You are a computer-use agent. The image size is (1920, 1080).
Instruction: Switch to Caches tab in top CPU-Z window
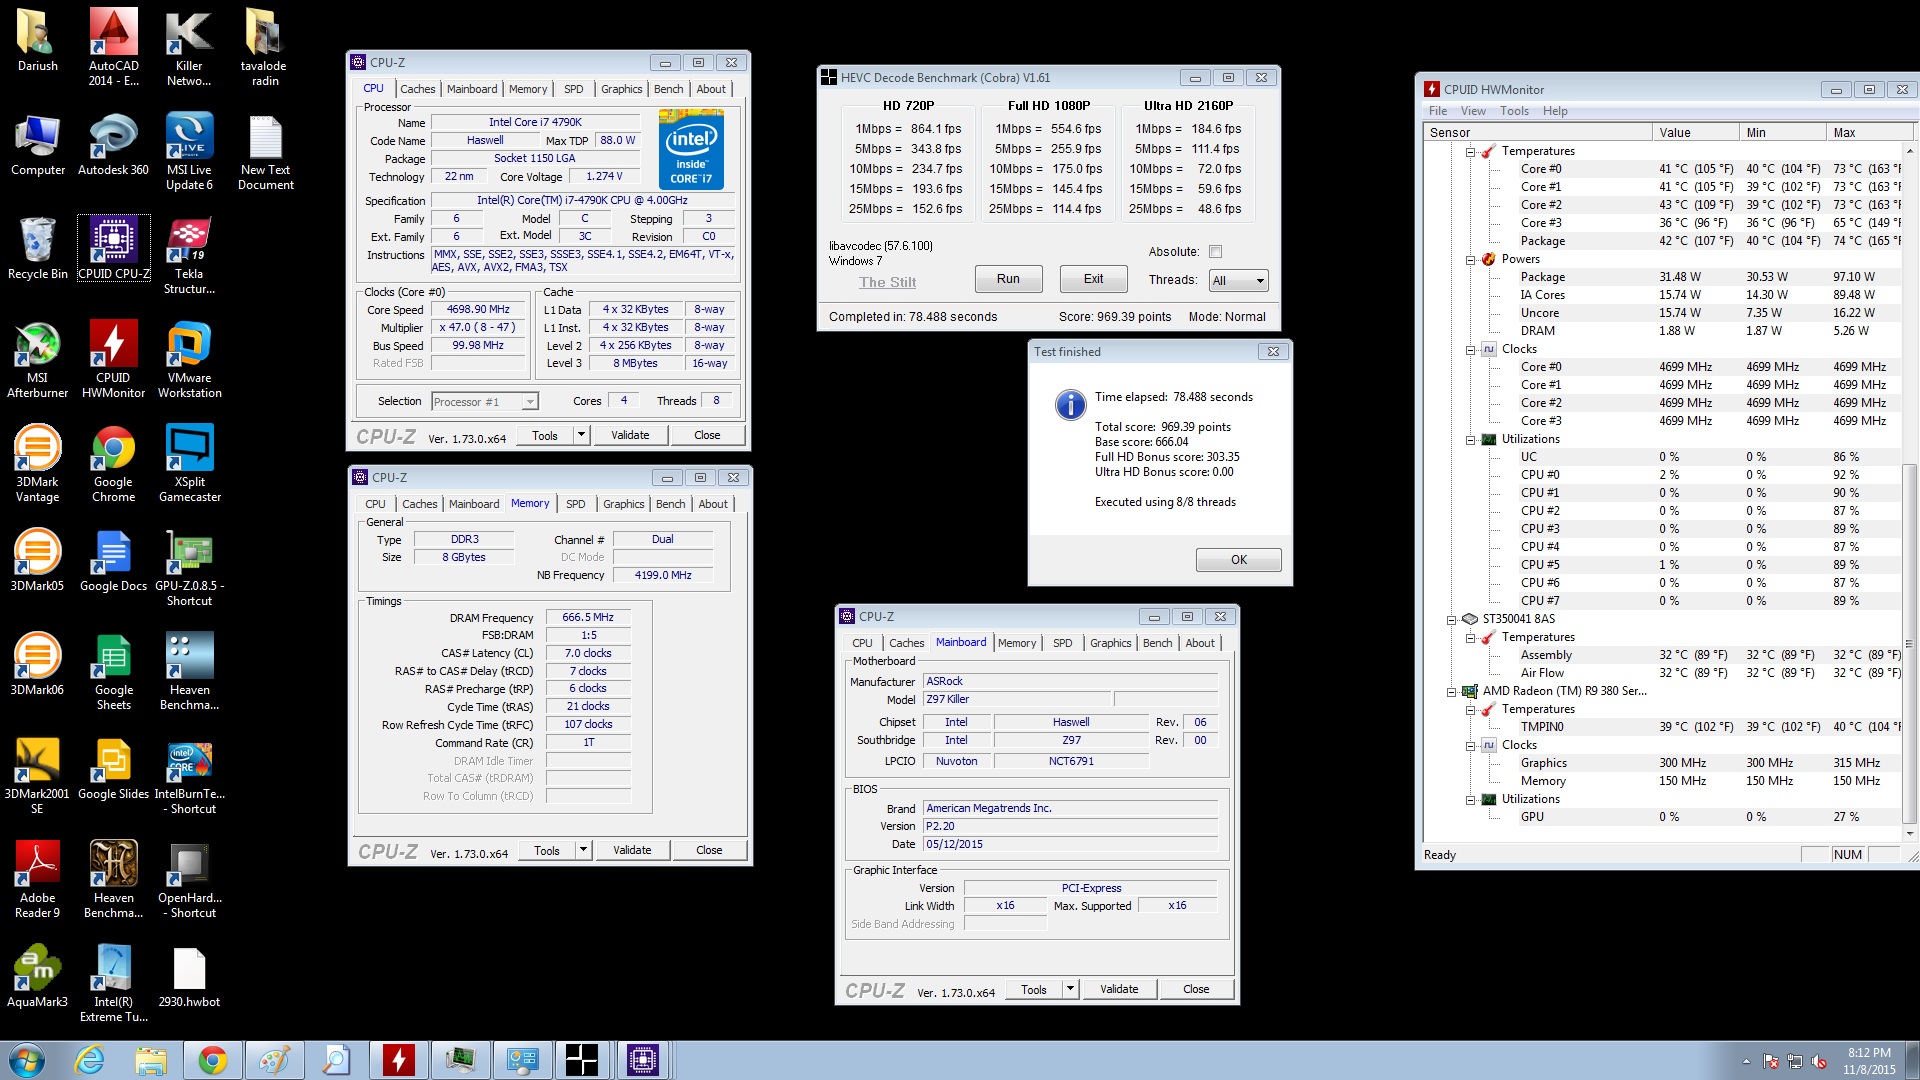(417, 89)
